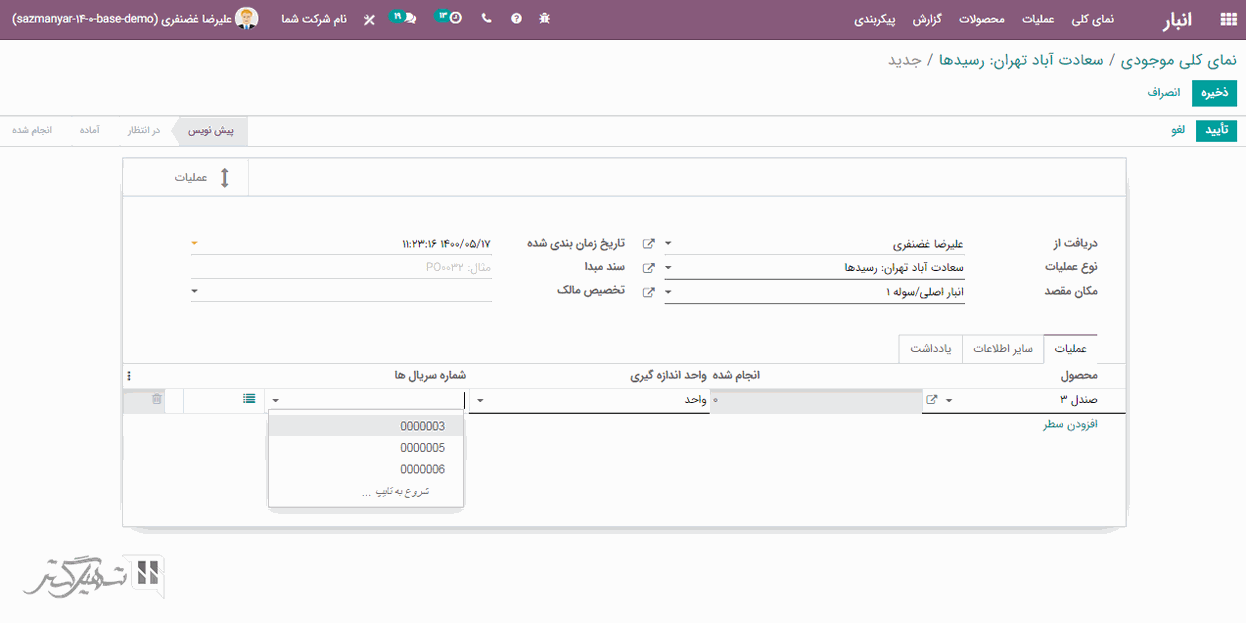Click افزودن سطر add line link
The width and height of the screenshot is (1246, 623).
[x=1071, y=424]
